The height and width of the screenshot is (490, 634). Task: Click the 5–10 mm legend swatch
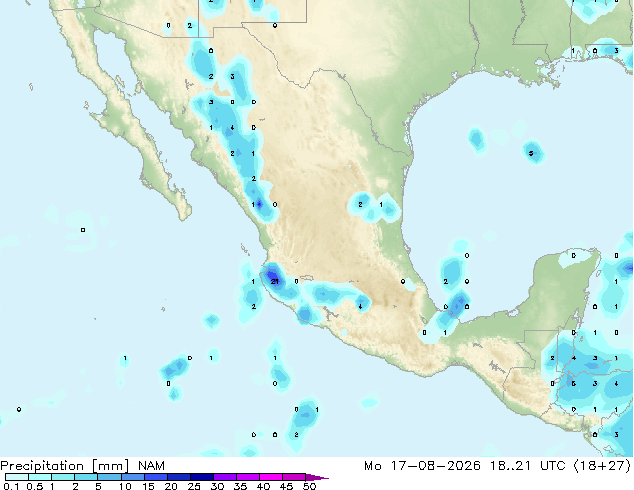[x=109, y=477]
